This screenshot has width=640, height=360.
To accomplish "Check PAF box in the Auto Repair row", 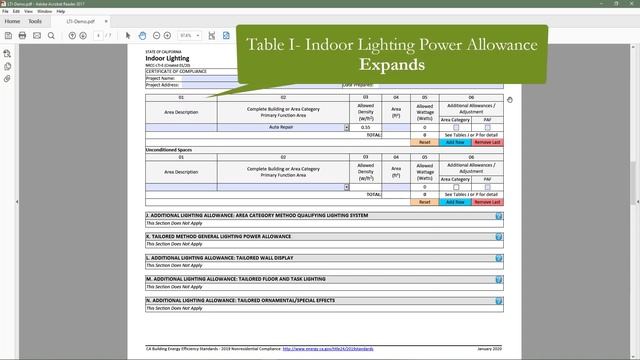I will point(487,127).
